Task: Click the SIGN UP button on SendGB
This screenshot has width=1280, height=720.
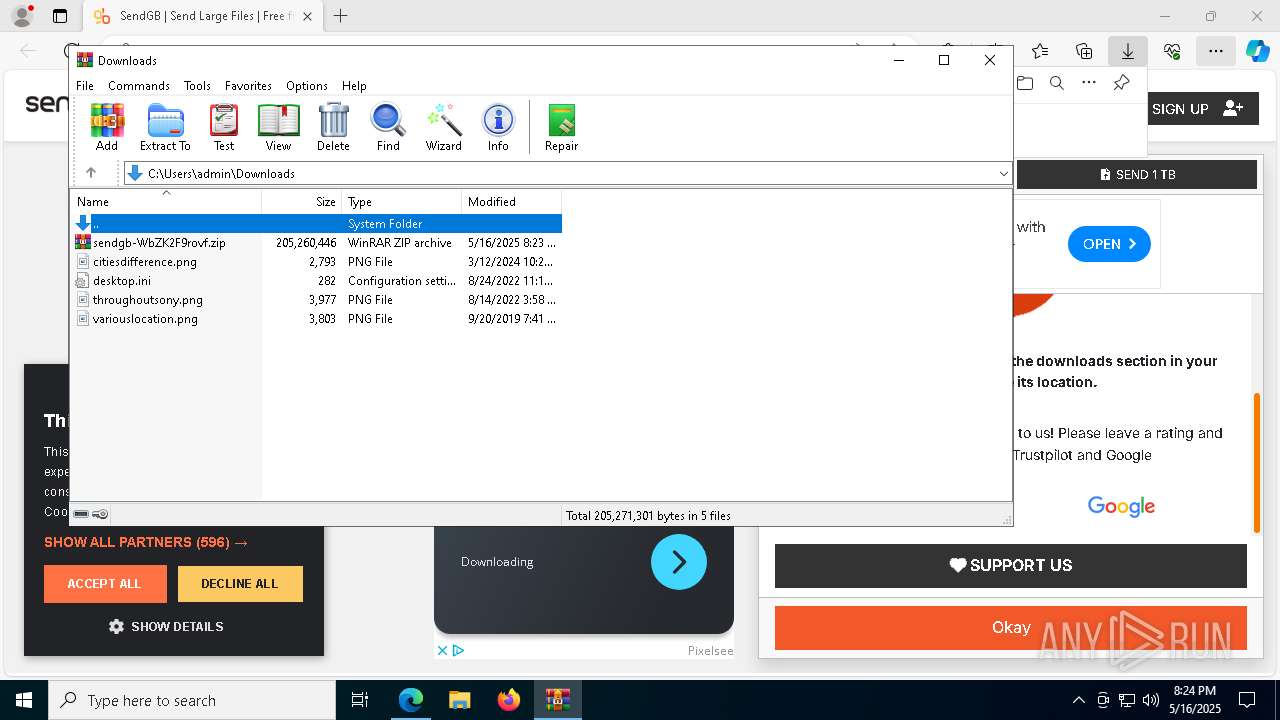Action: 1198,109
